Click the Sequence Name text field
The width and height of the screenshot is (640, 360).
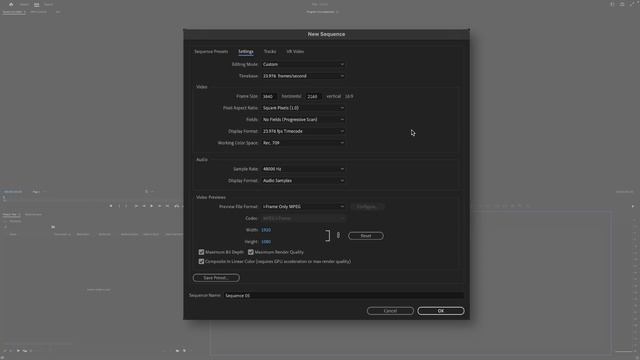click(344, 296)
